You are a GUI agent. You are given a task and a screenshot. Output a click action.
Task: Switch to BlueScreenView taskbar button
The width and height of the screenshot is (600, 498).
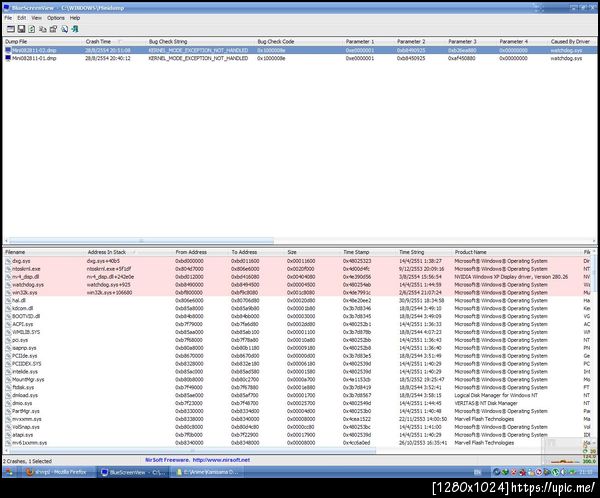pyautogui.click(x=132, y=472)
